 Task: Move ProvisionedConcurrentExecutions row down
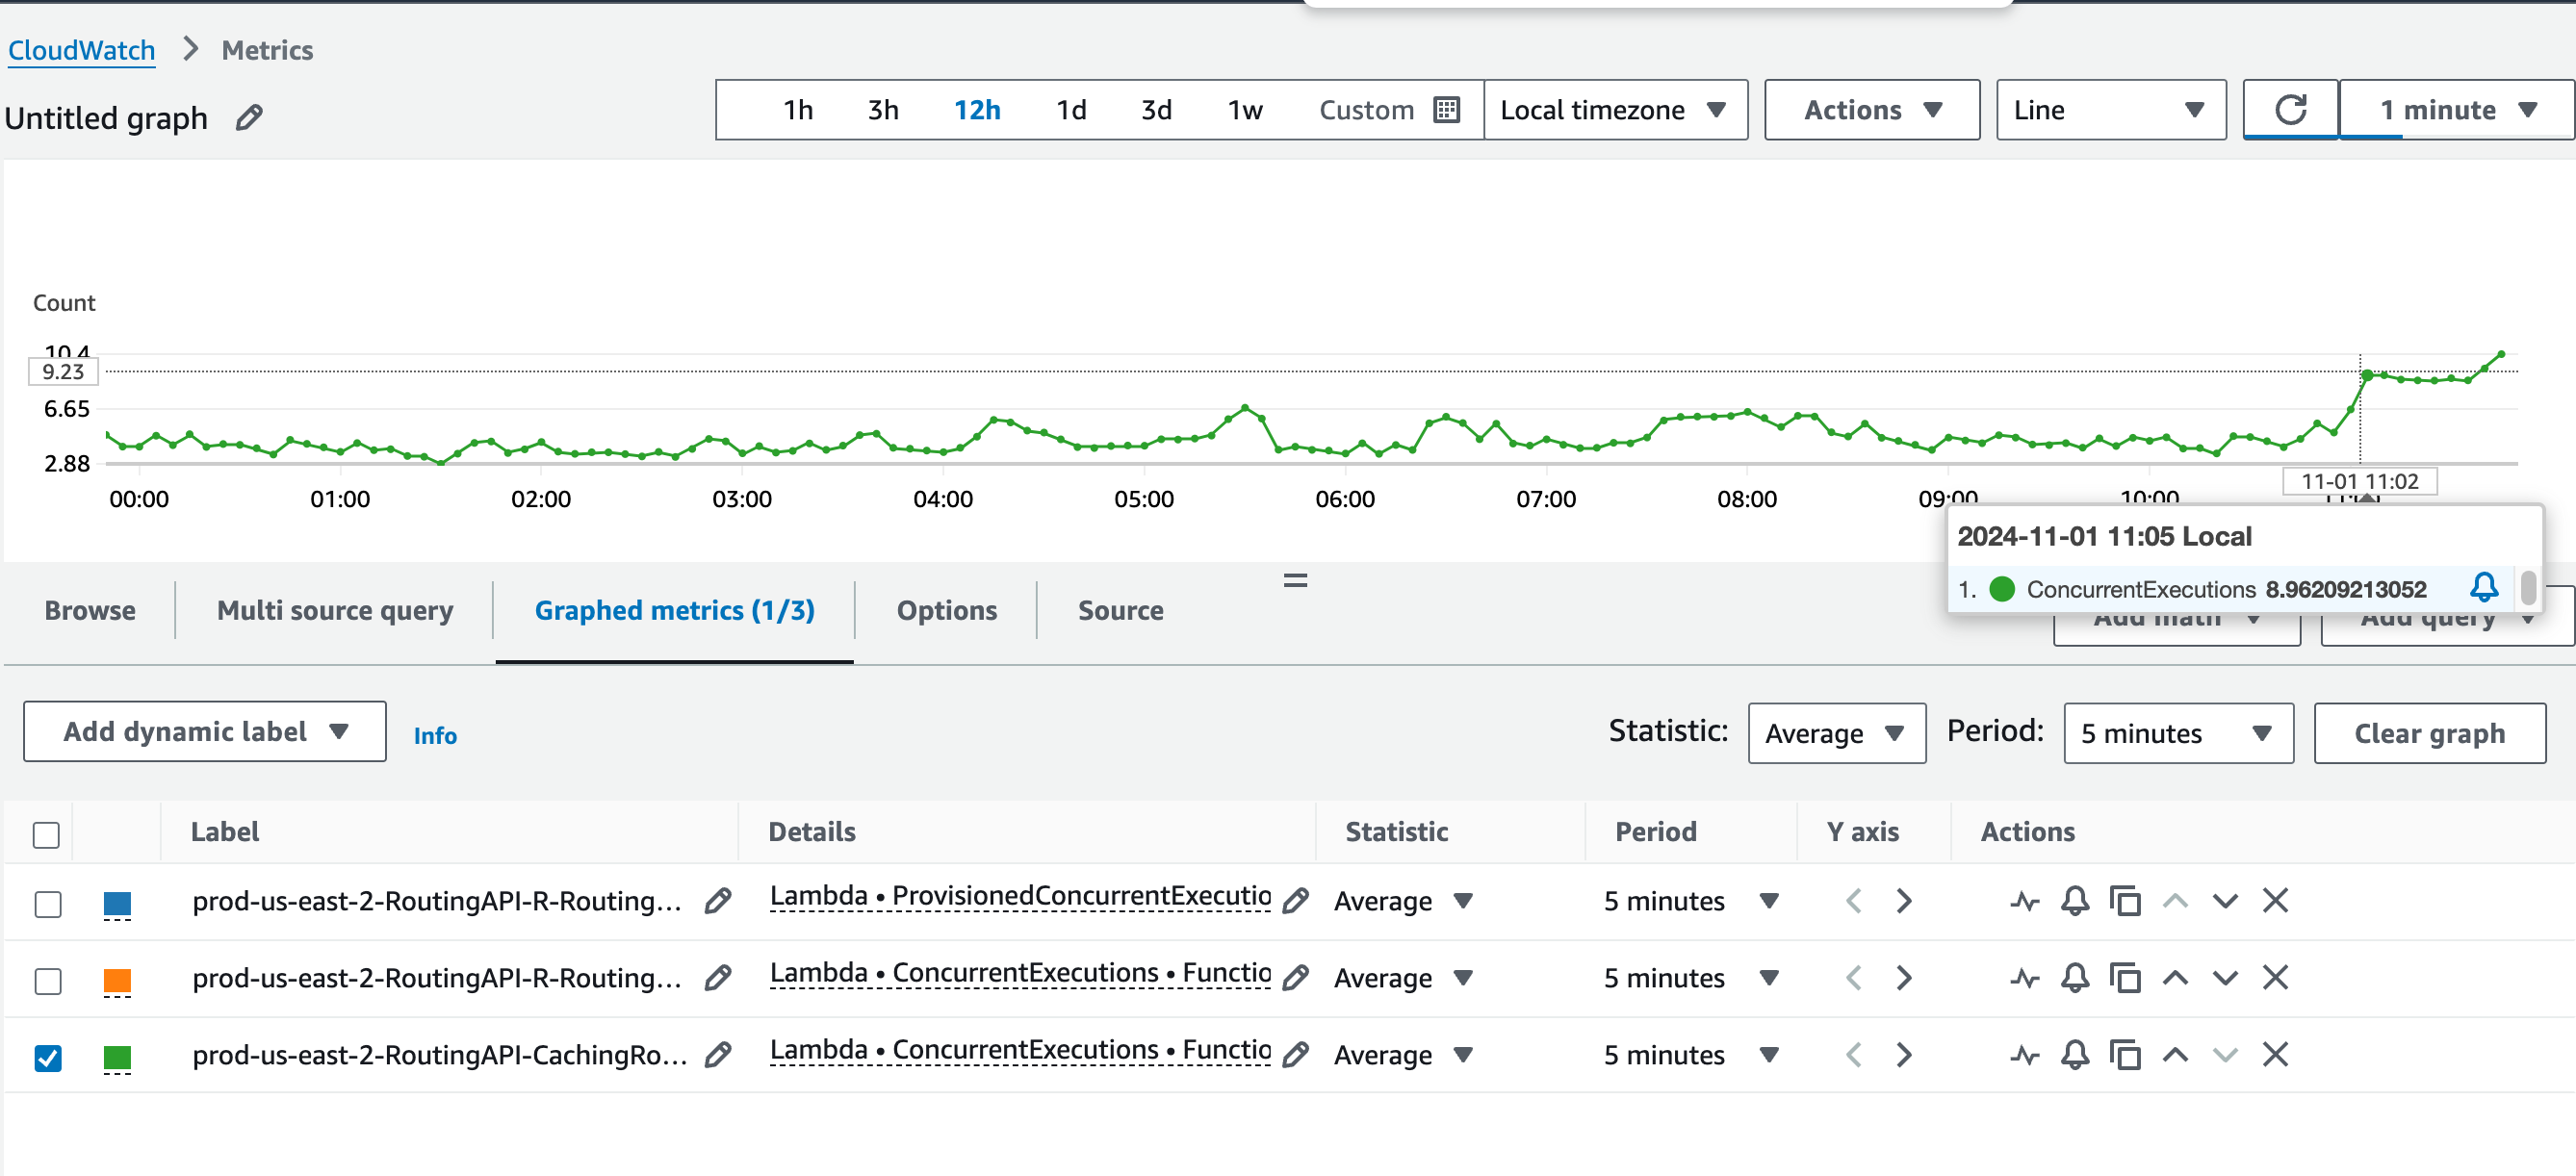pos(2225,901)
